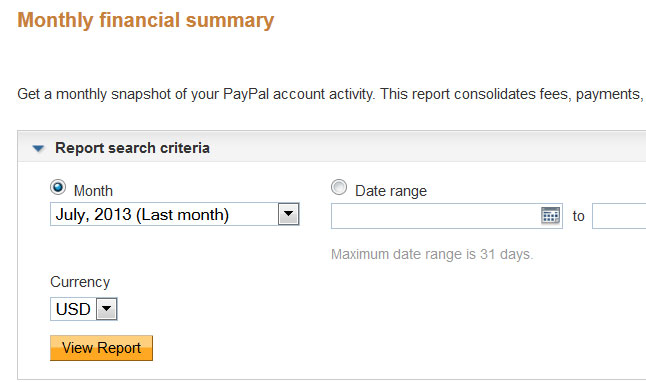Screen dimensions: 646x382
Task: Click the 'to' label between date fields
Action: (x=578, y=216)
